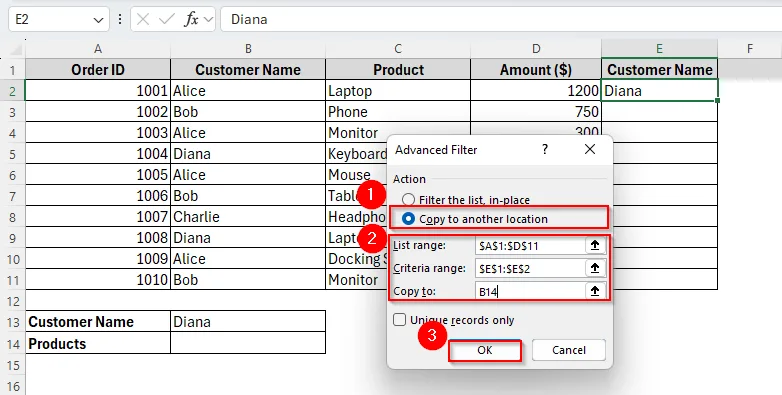Click cell E2 containing Diana
This screenshot has height=395, width=782.
(x=659, y=91)
